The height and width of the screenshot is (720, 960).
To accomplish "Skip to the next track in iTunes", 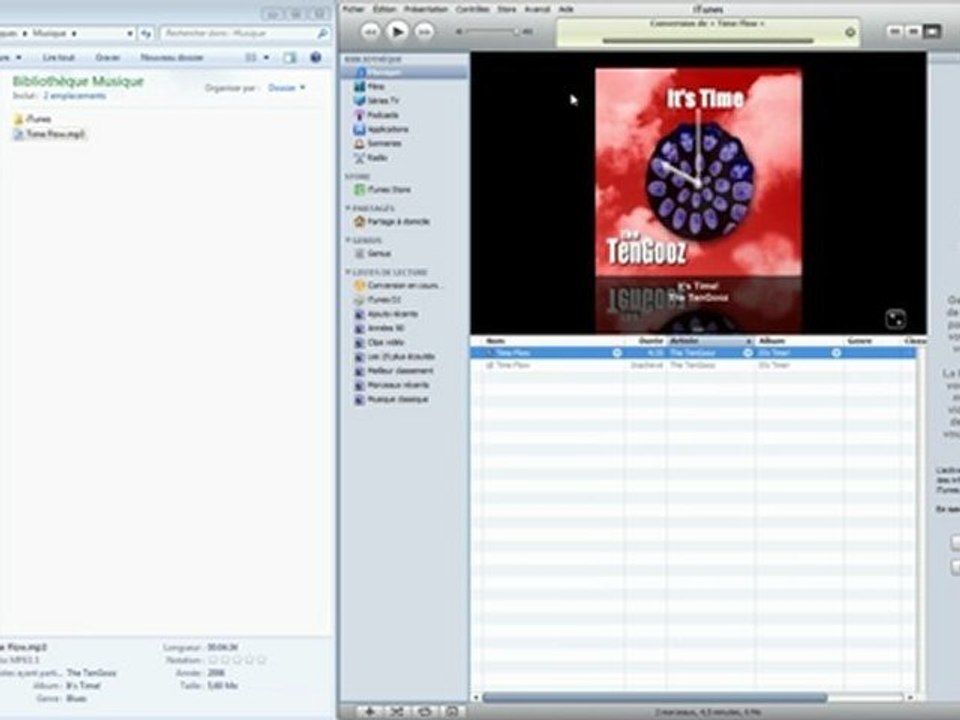I will [x=424, y=31].
